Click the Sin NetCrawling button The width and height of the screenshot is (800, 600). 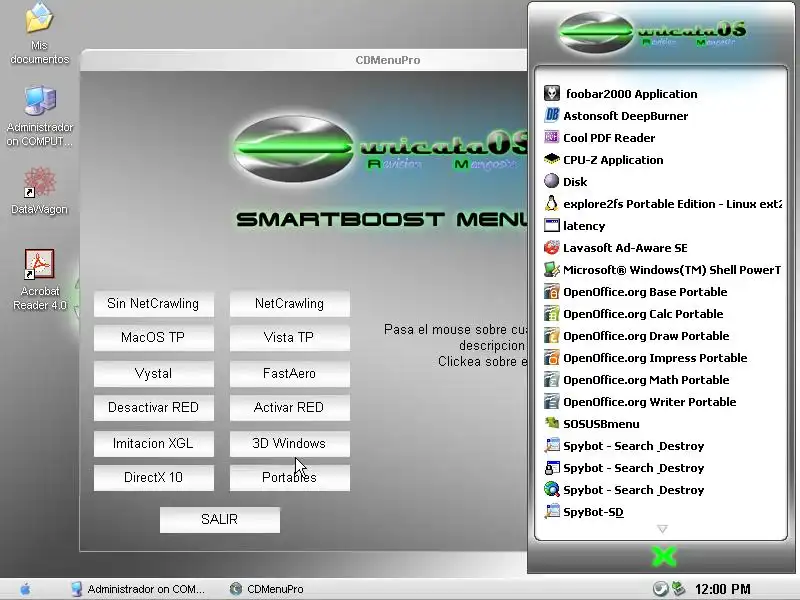[x=154, y=304]
